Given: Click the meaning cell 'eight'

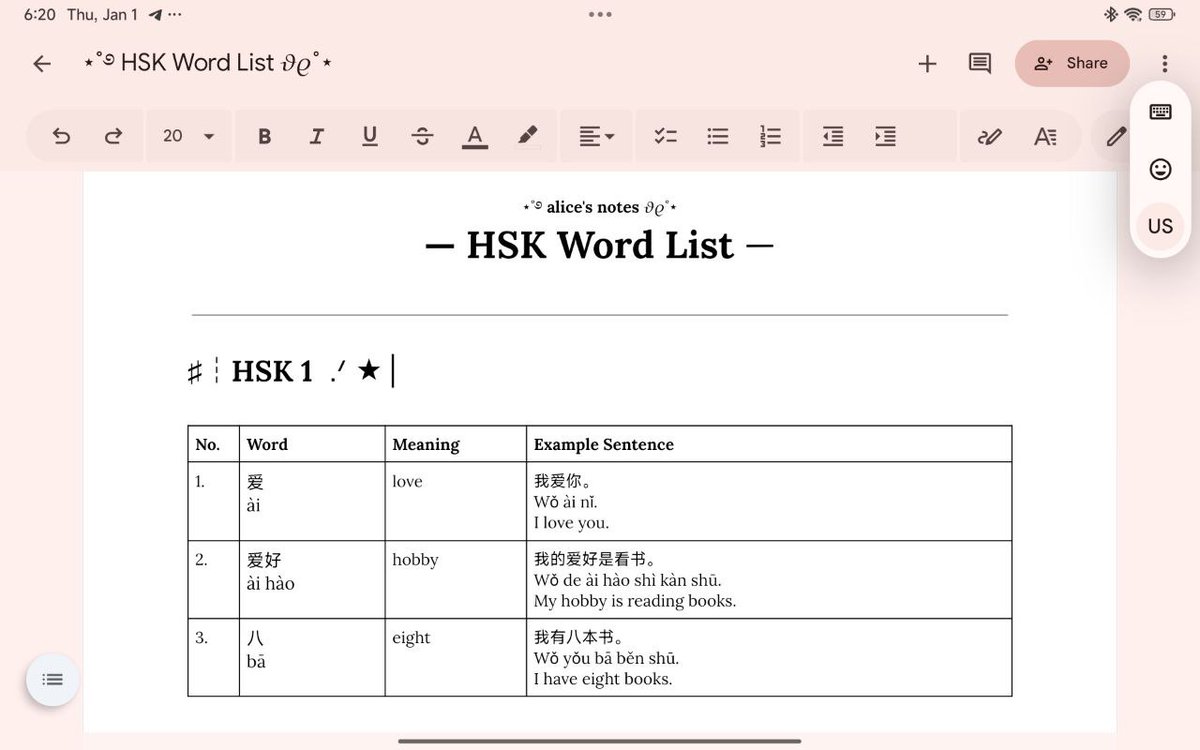Looking at the screenshot, I should 455,657.
